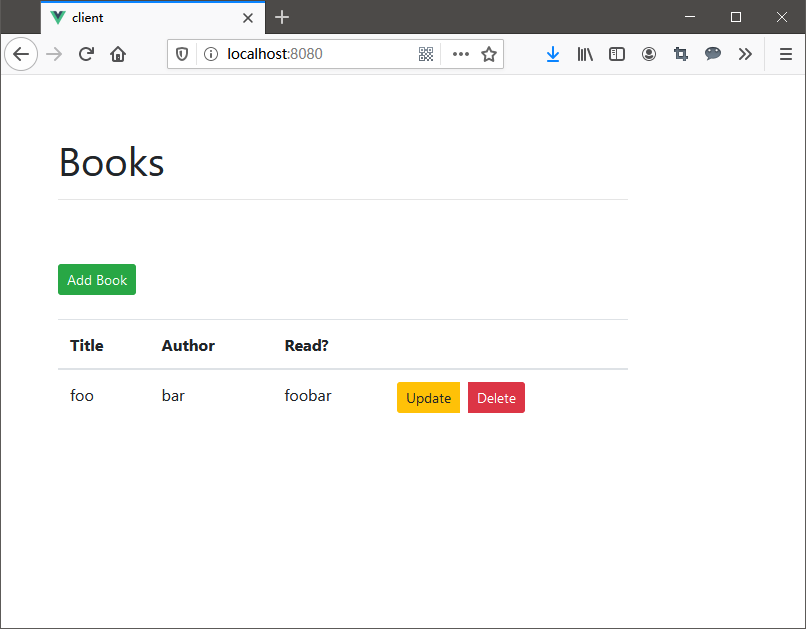Open the Firefox Account menu
Image resolution: width=806 pixels, height=629 pixels.
pyautogui.click(x=649, y=54)
